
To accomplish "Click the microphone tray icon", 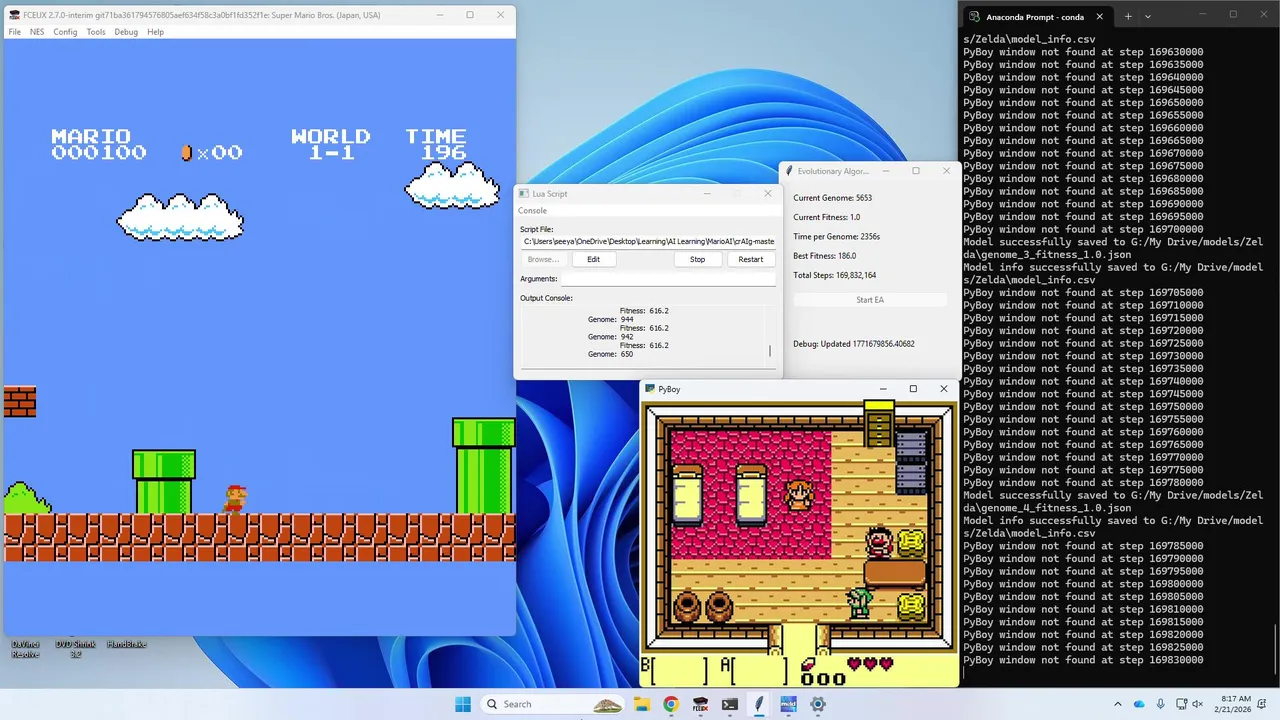I will [1161, 704].
